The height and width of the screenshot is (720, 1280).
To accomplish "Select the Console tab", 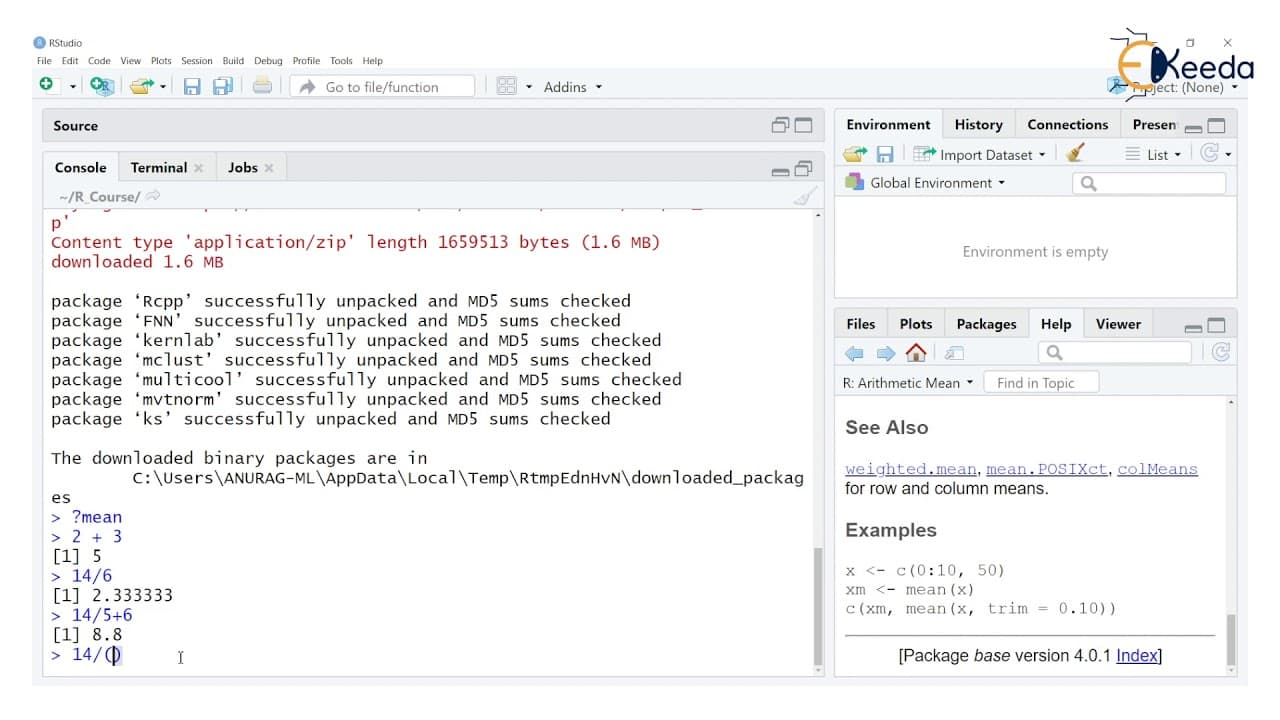I will pos(80,167).
